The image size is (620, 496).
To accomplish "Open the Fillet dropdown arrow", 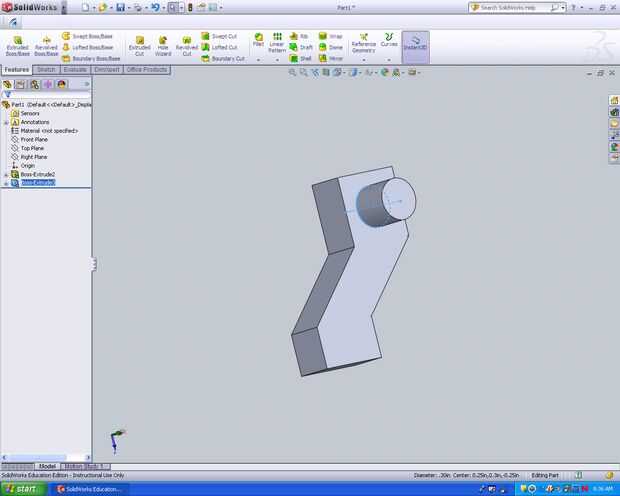I will (259, 60).
